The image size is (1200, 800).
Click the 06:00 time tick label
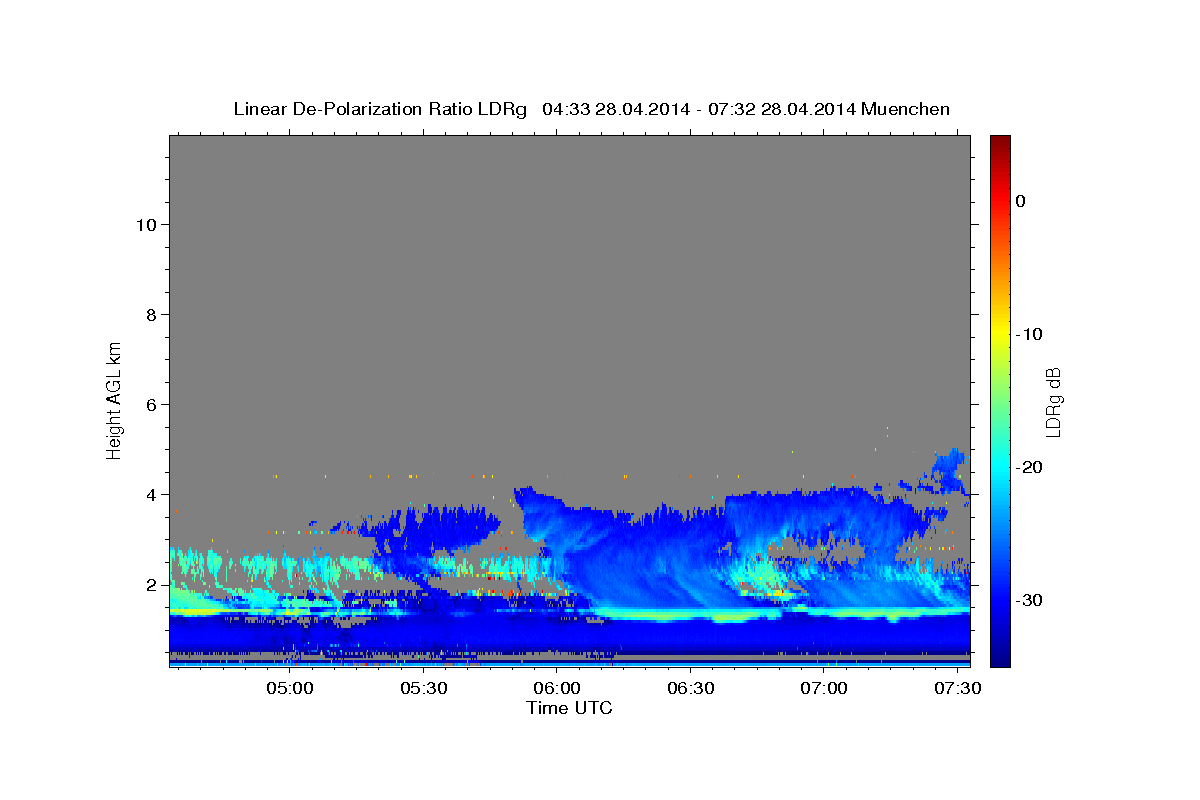click(557, 689)
